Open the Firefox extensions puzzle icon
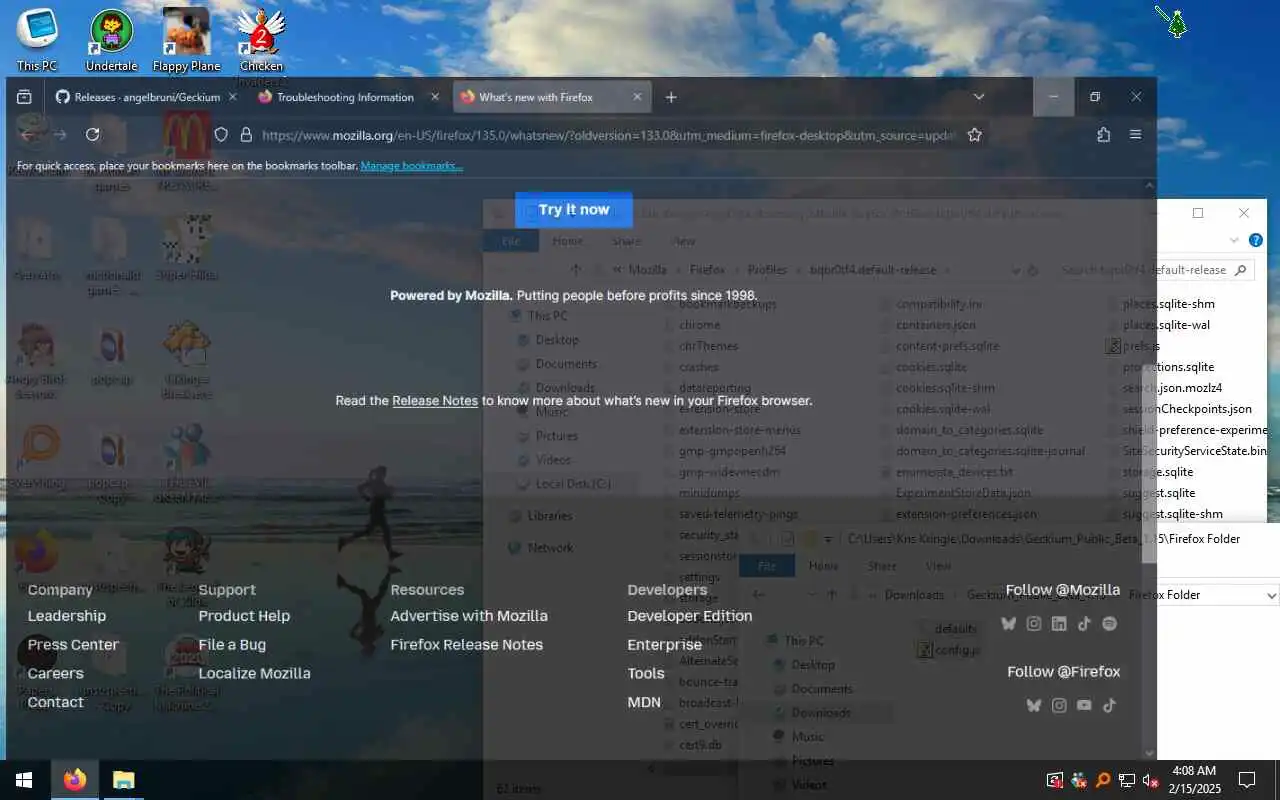 click(1103, 135)
